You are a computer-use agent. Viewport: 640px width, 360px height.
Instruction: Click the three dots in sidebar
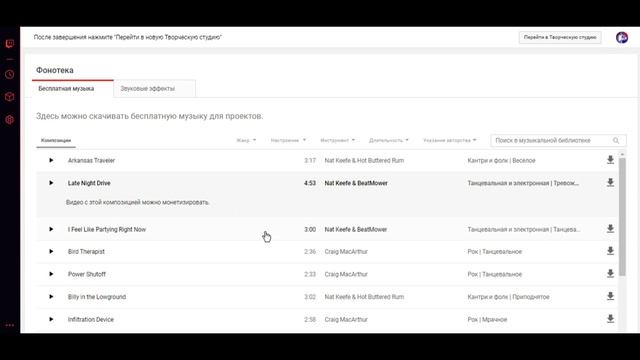coord(10,325)
